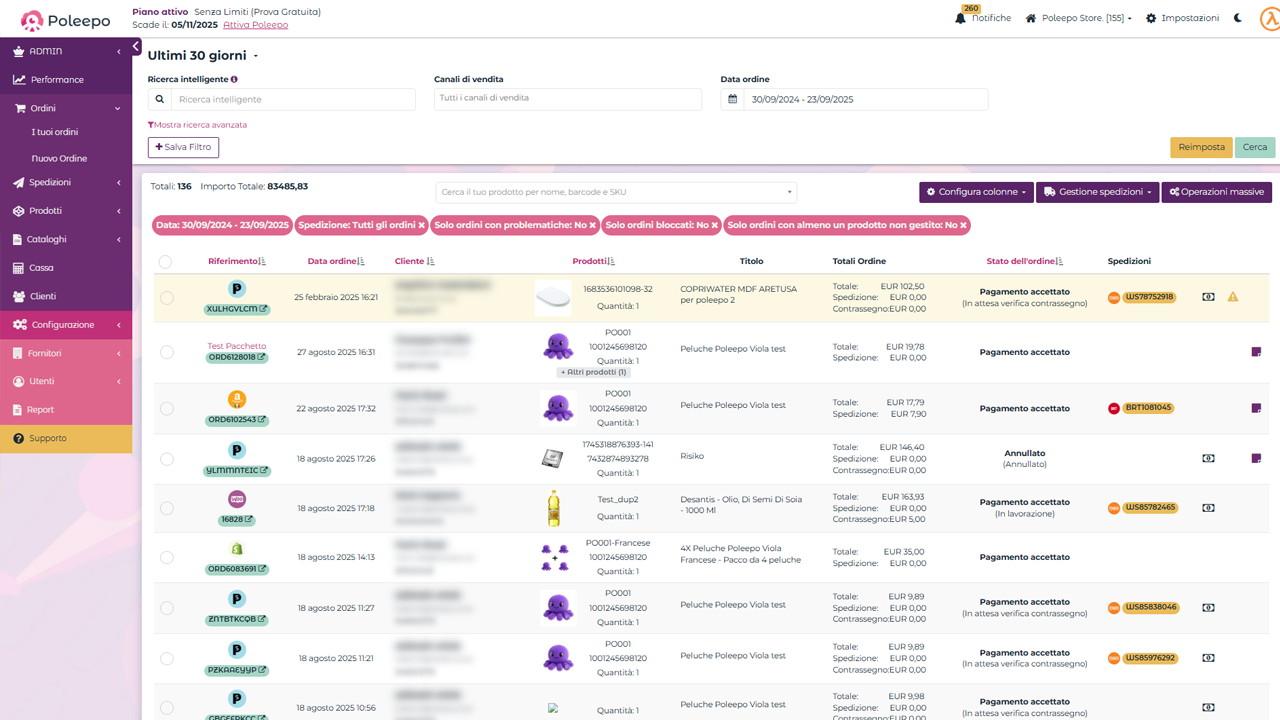This screenshot has width=1280, height=720.
Task: Go to Clienti in the sidebar
Action: tap(66, 297)
